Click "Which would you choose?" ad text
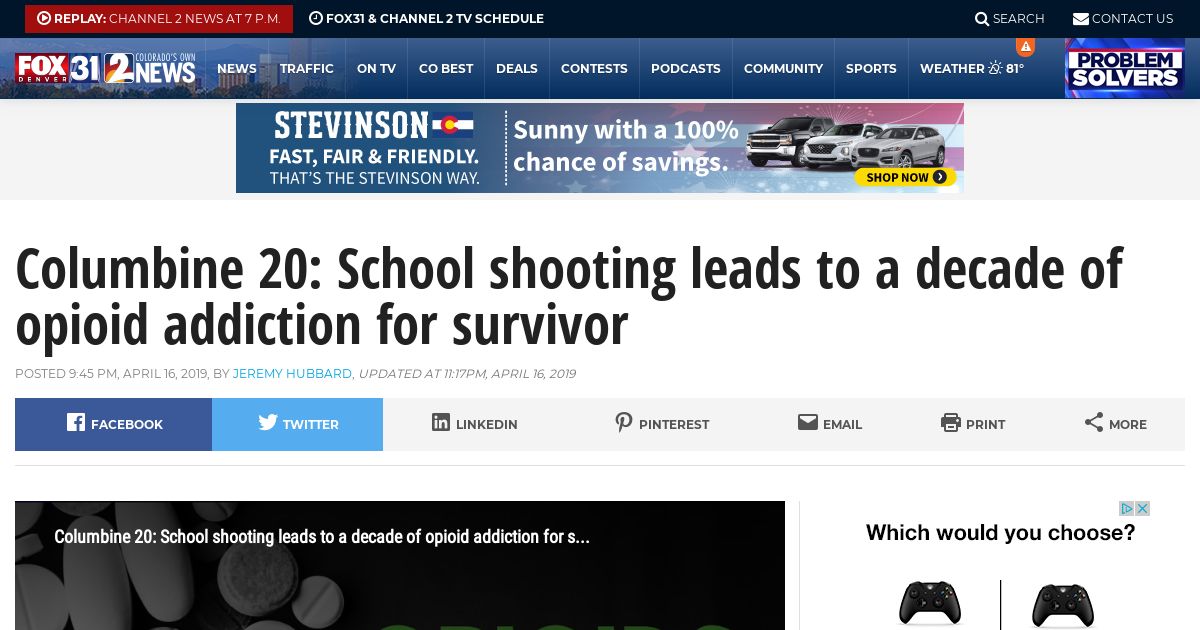The width and height of the screenshot is (1200, 630). [x=1000, y=533]
